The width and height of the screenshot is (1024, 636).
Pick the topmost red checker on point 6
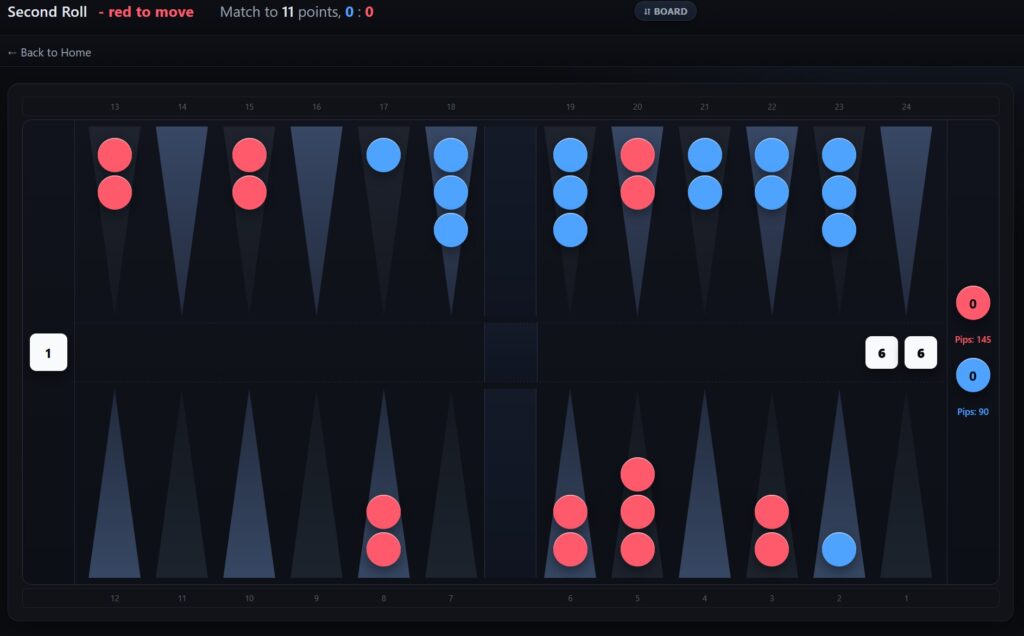[570, 512]
